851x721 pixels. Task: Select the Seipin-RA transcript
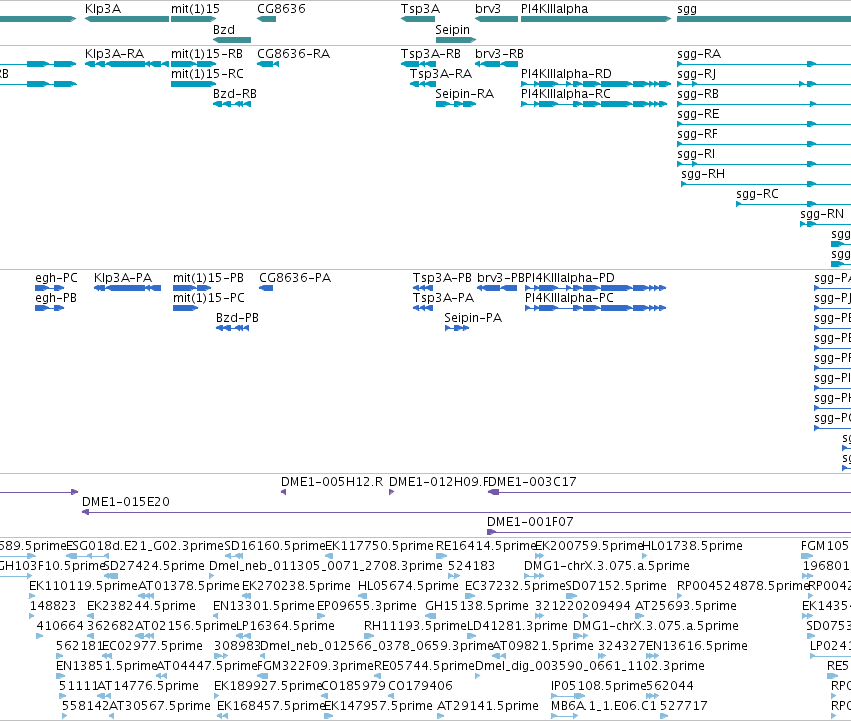pyautogui.click(x=455, y=104)
